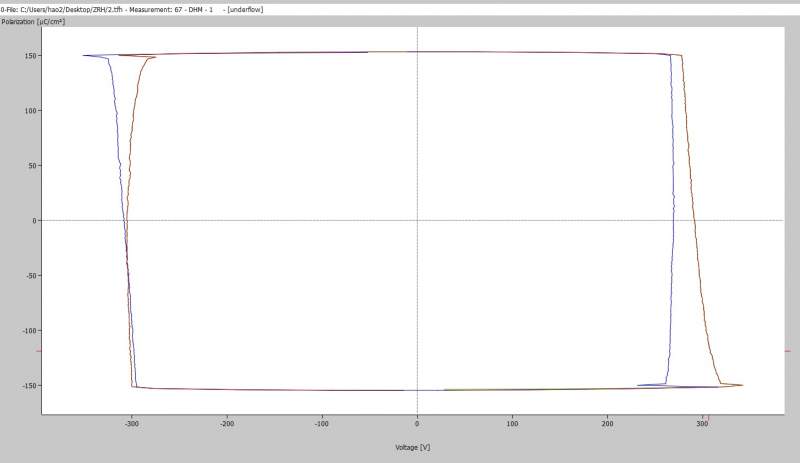The height and width of the screenshot is (463, 800).
Task: Click the 150 tick label on polarization axis
Action: pos(30,56)
